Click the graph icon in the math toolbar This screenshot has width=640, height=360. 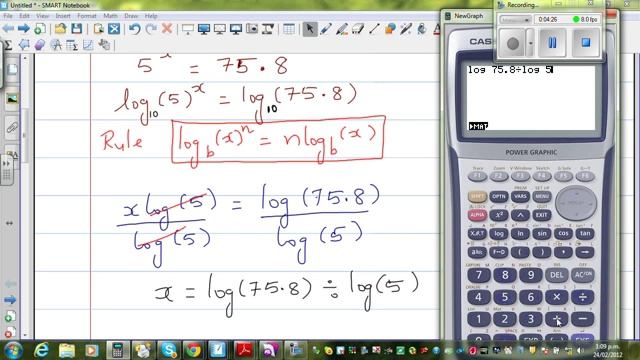pos(88,45)
